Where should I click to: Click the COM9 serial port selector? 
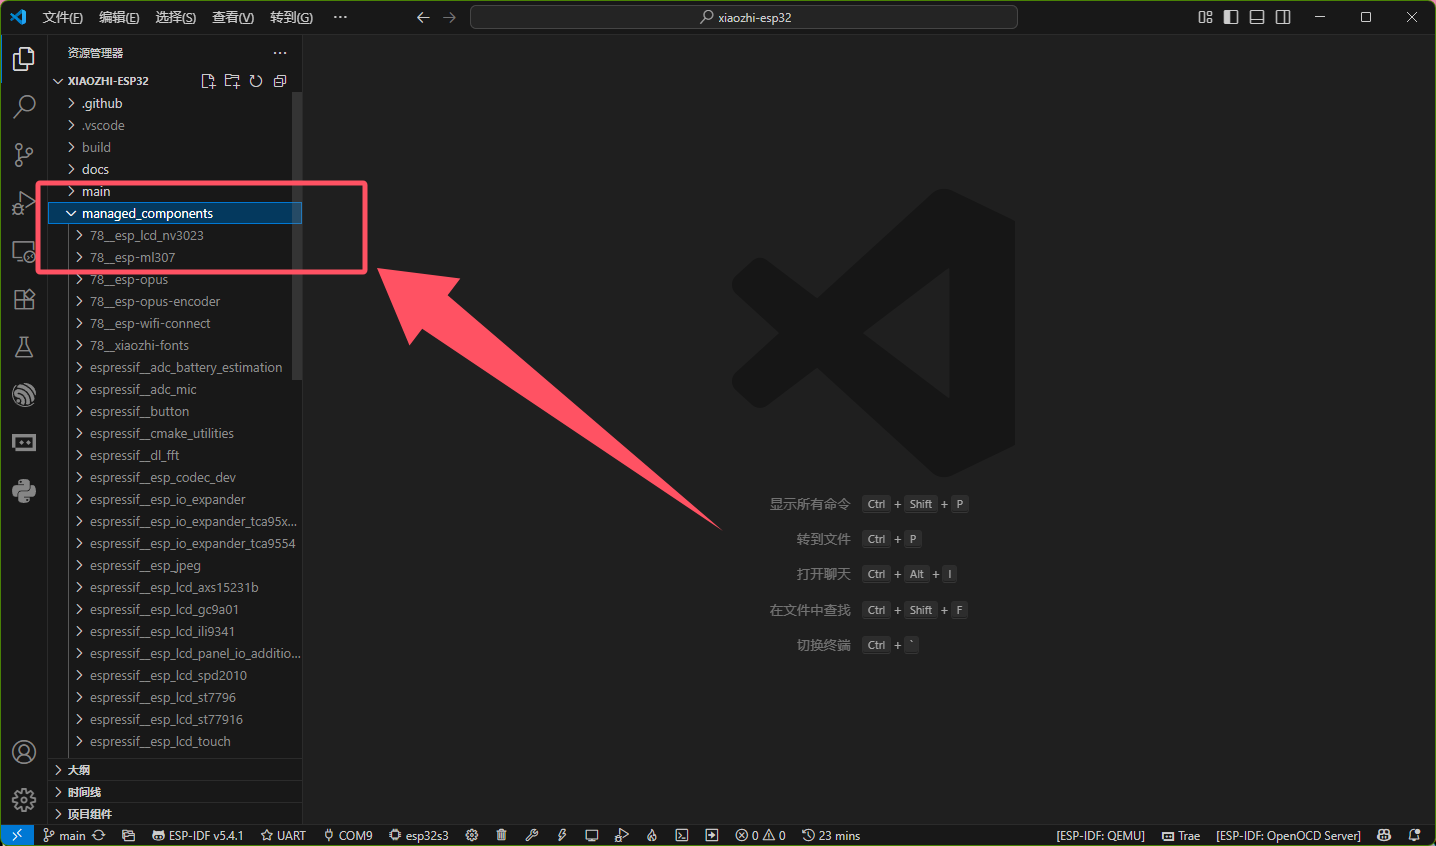348,835
